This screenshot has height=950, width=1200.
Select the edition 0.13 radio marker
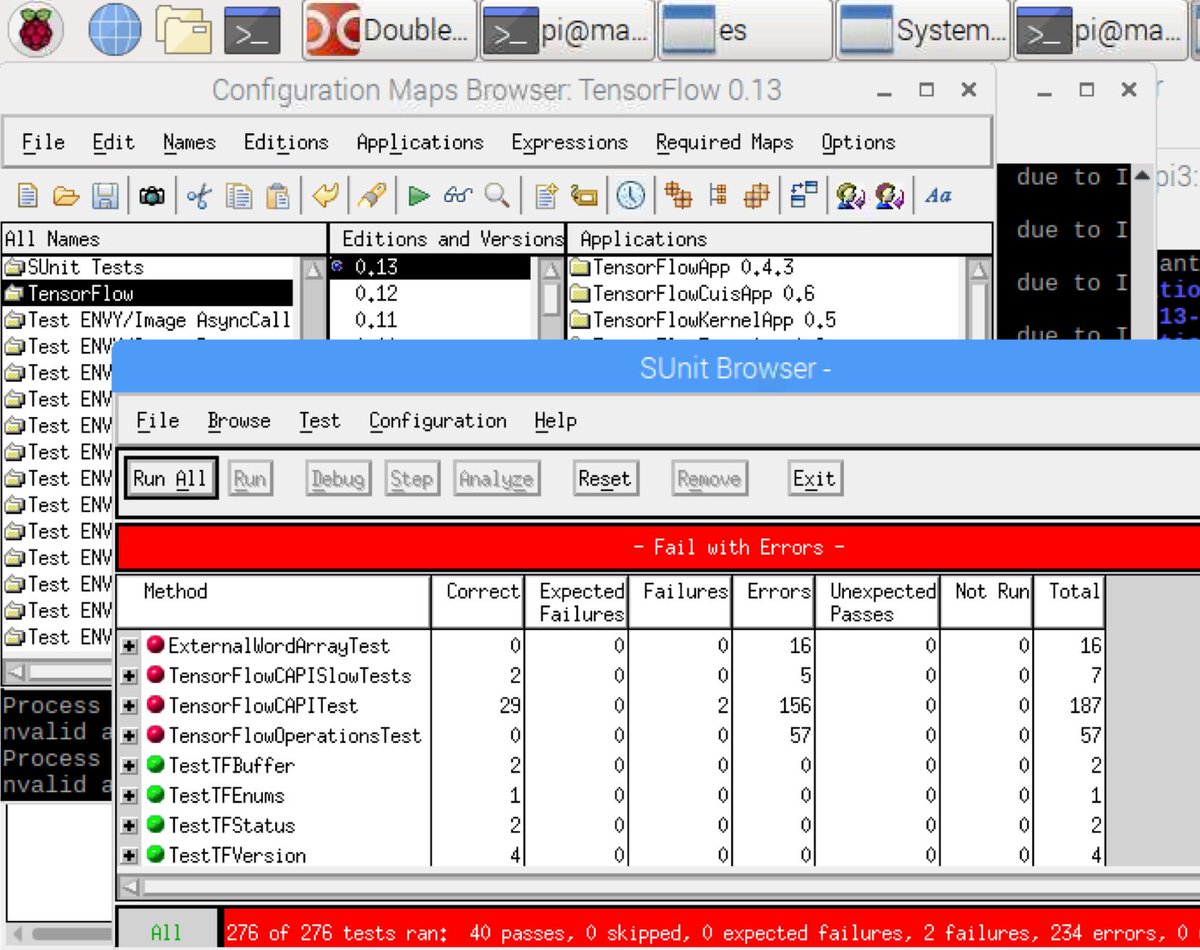[x=337, y=267]
